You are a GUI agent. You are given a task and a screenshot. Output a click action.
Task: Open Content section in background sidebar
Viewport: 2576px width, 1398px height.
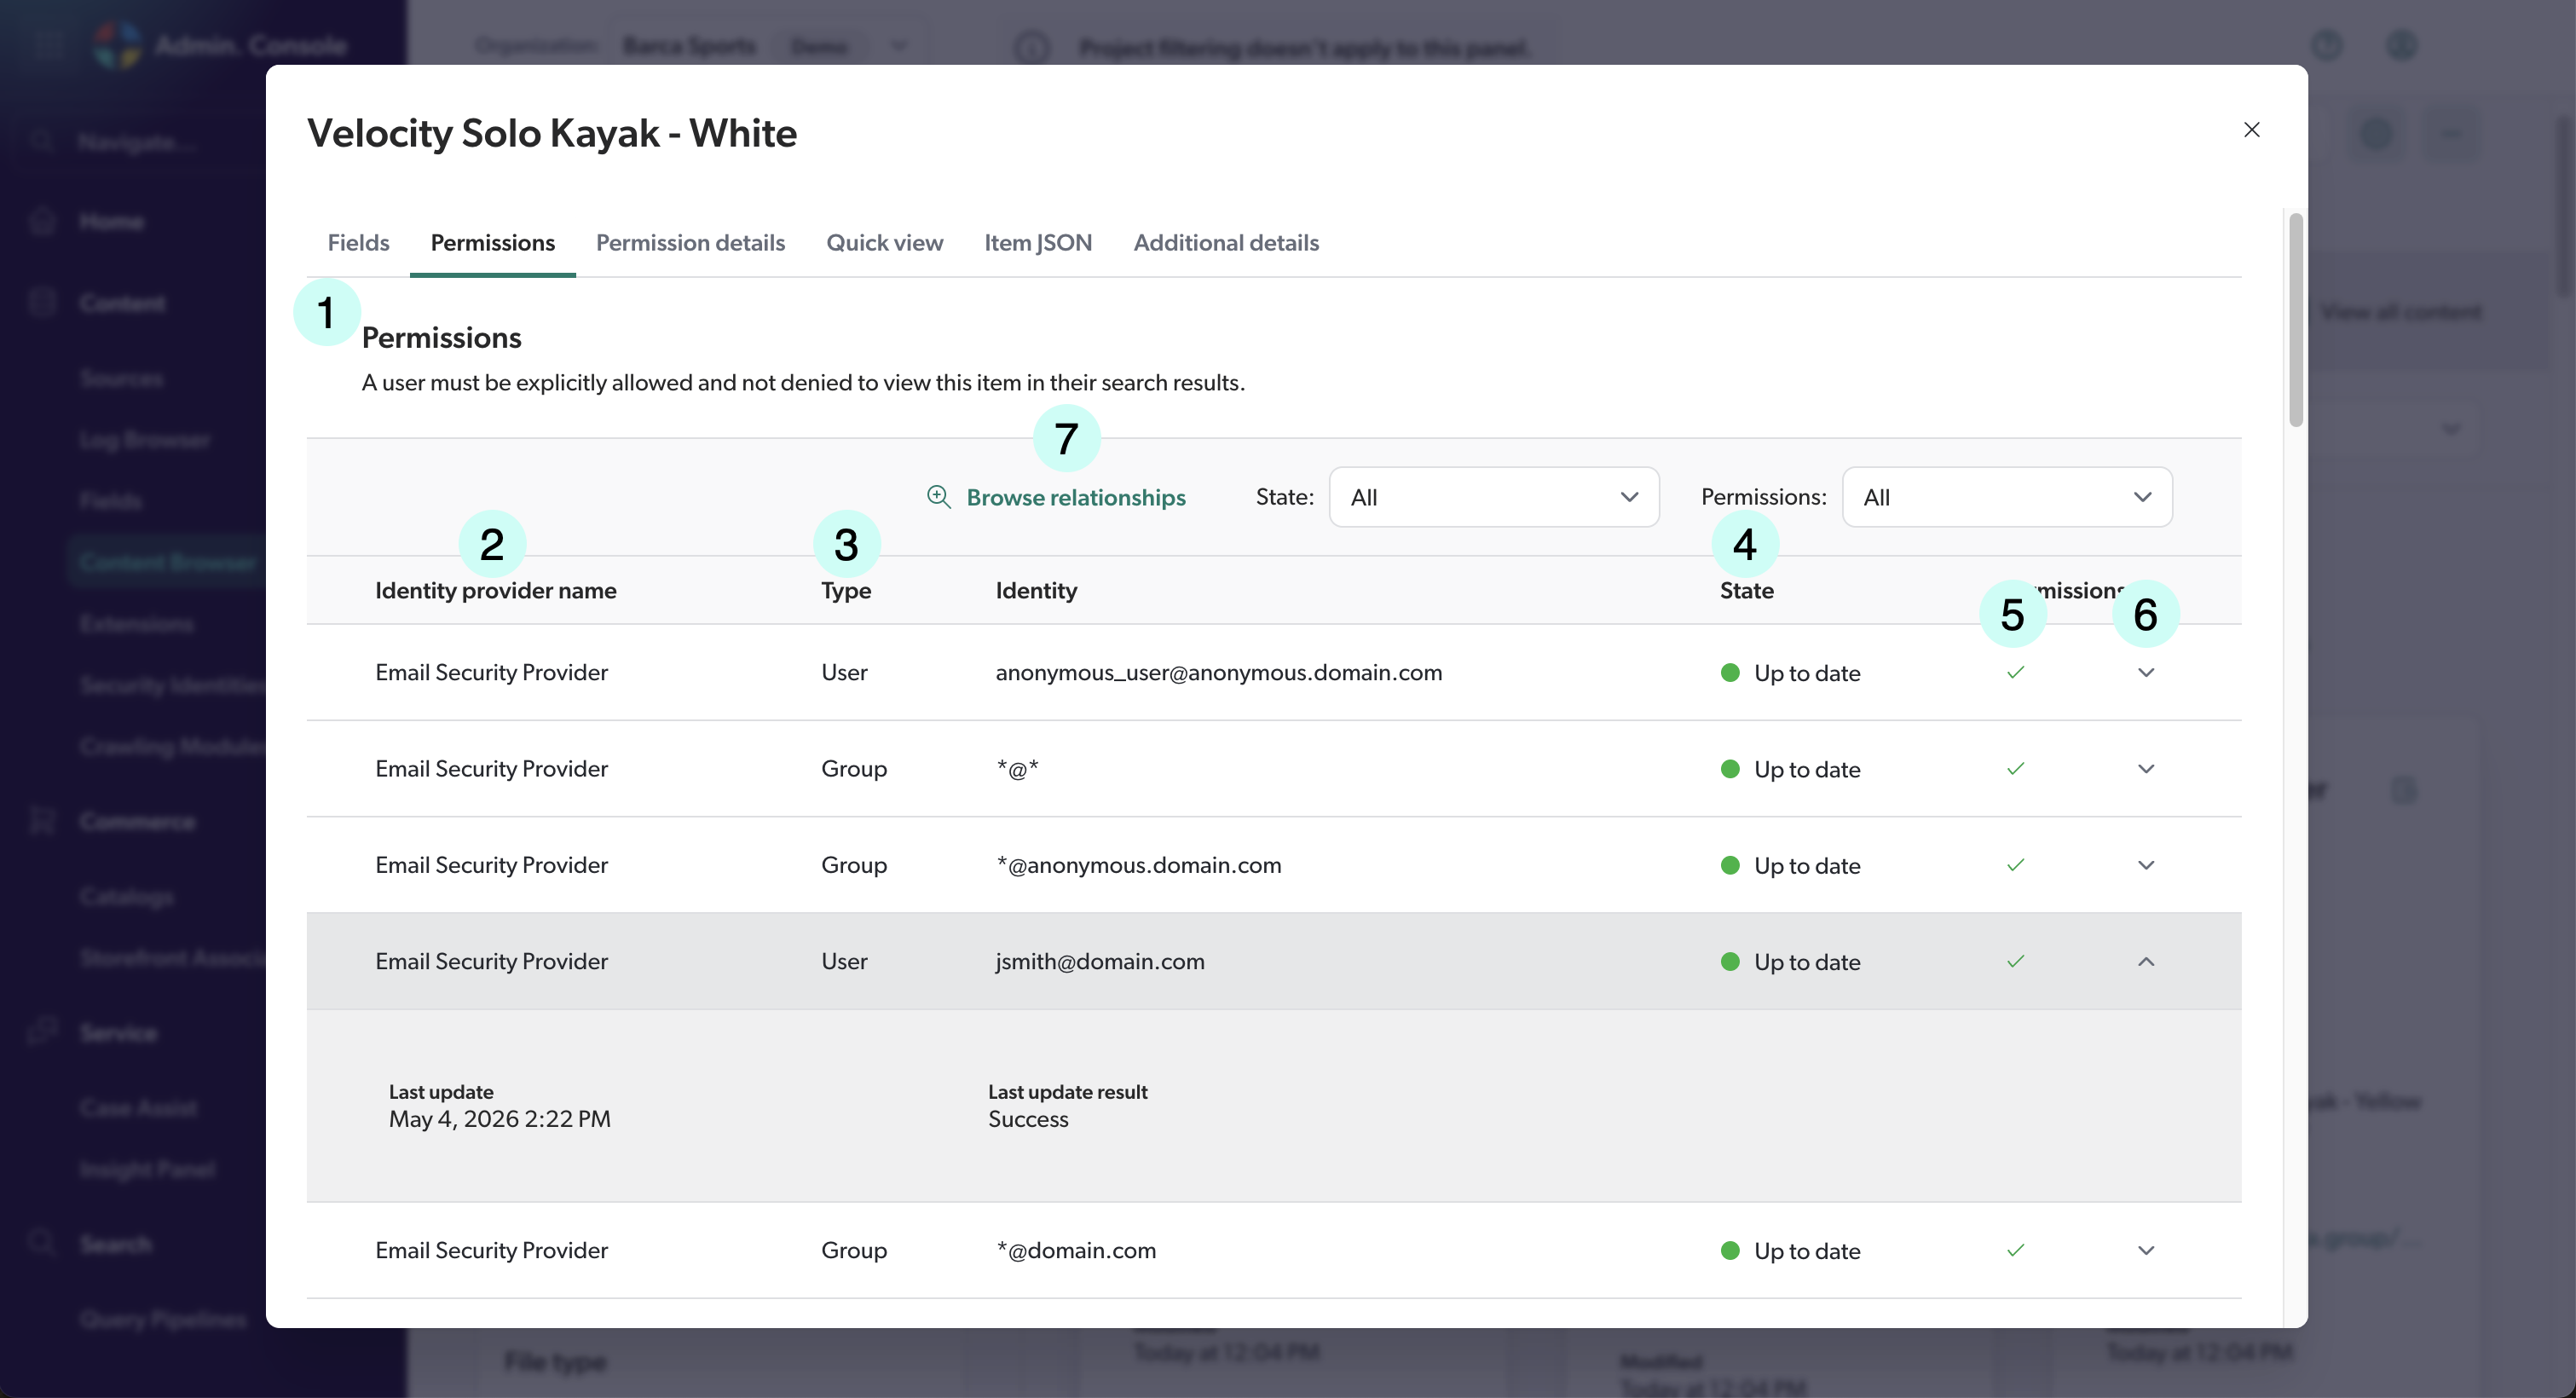[x=122, y=303]
